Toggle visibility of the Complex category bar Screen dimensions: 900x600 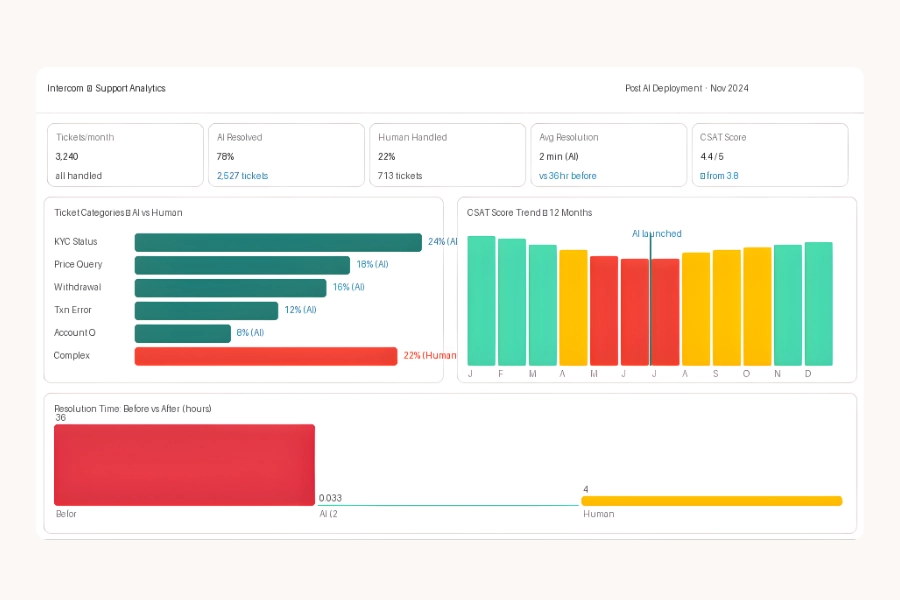pyautogui.click(x=265, y=356)
